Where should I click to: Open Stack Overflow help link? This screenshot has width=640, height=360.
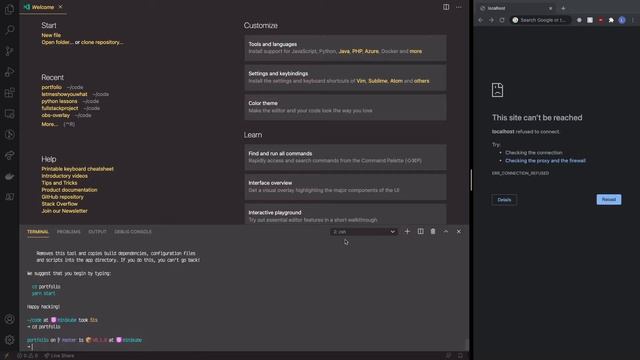pos(60,204)
